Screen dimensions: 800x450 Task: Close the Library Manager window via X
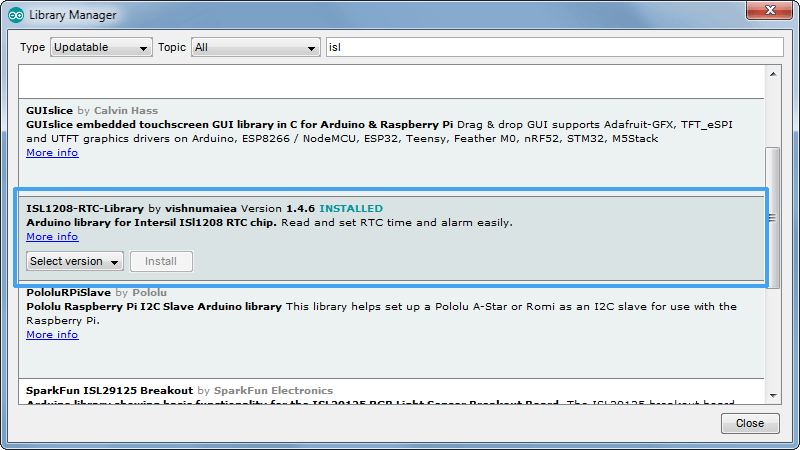(770, 10)
